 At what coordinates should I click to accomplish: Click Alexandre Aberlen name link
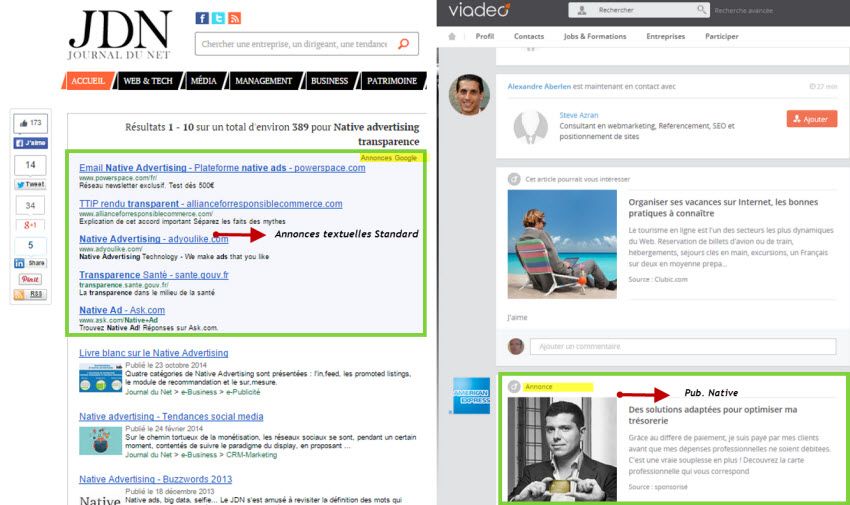coord(539,86)
